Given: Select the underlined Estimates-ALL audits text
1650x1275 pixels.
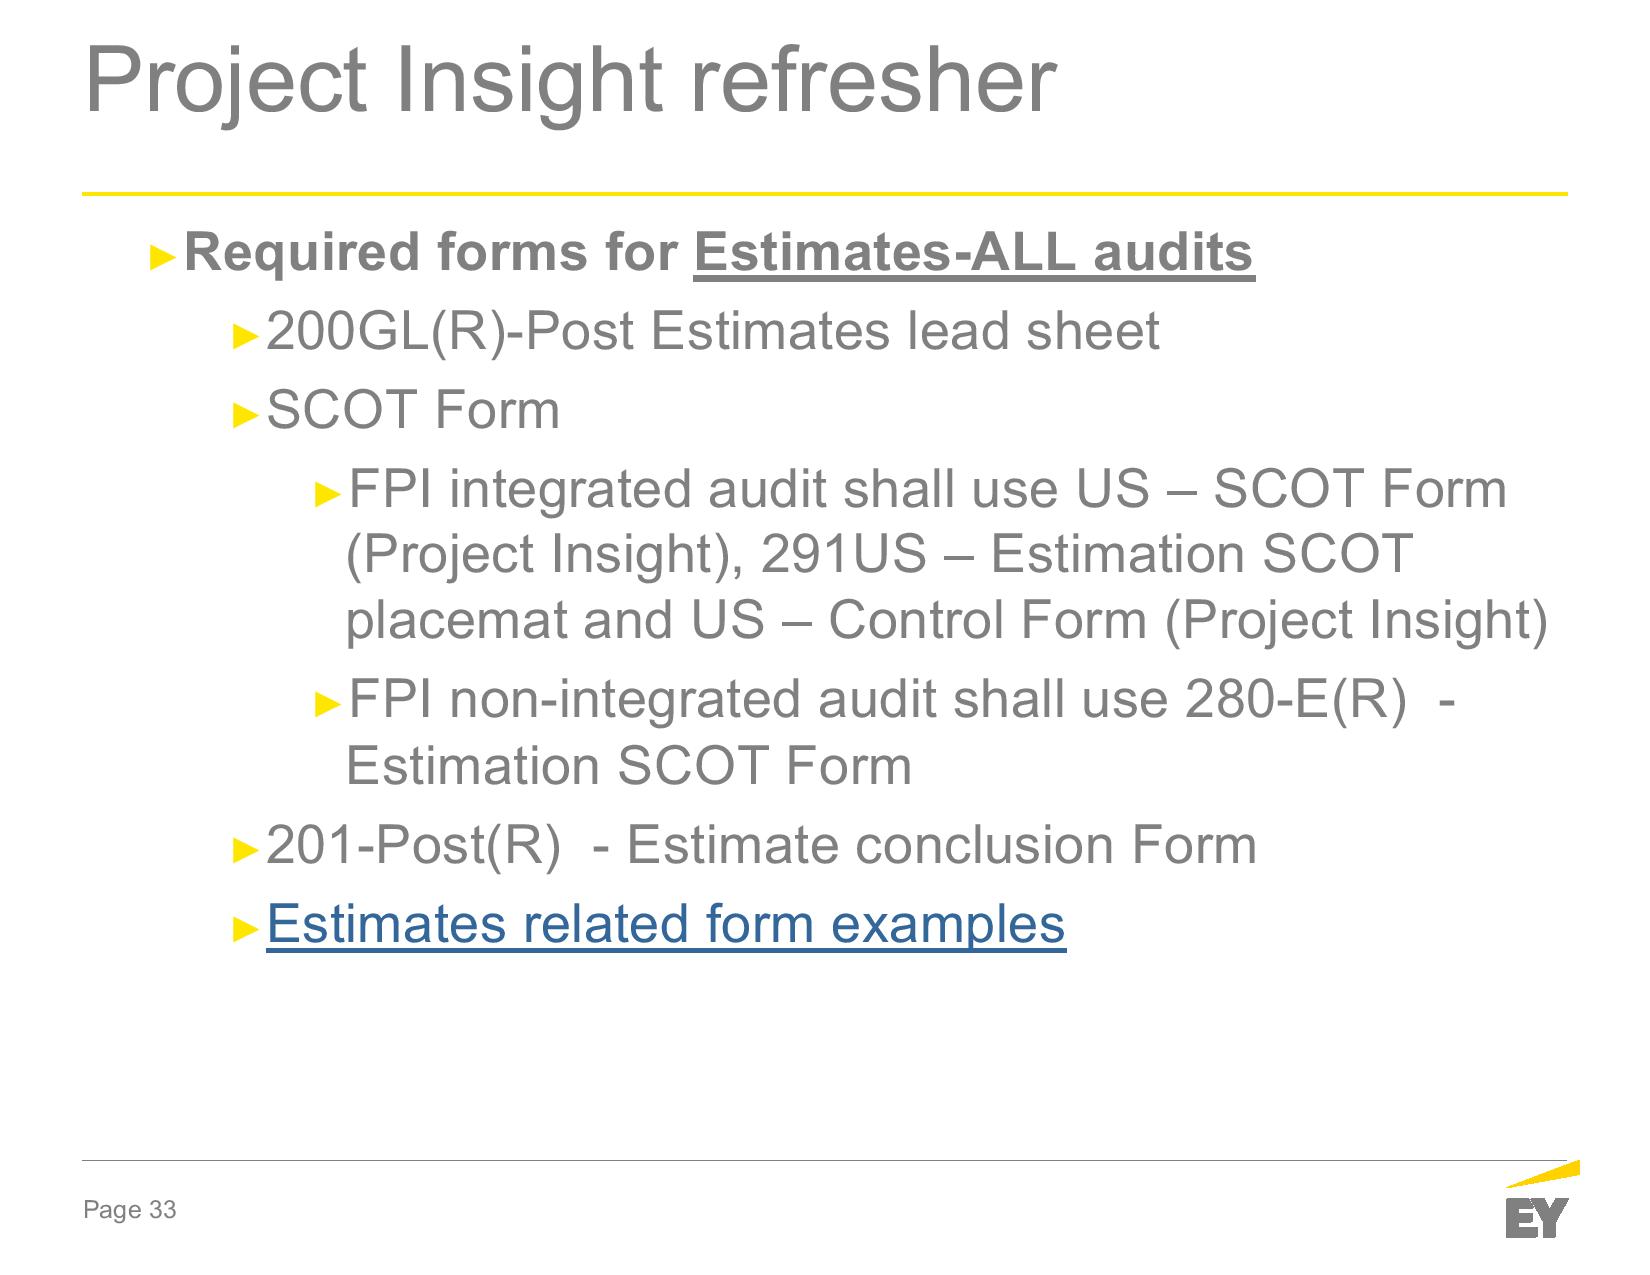Looking at the screenshot, I should point(974,253).
